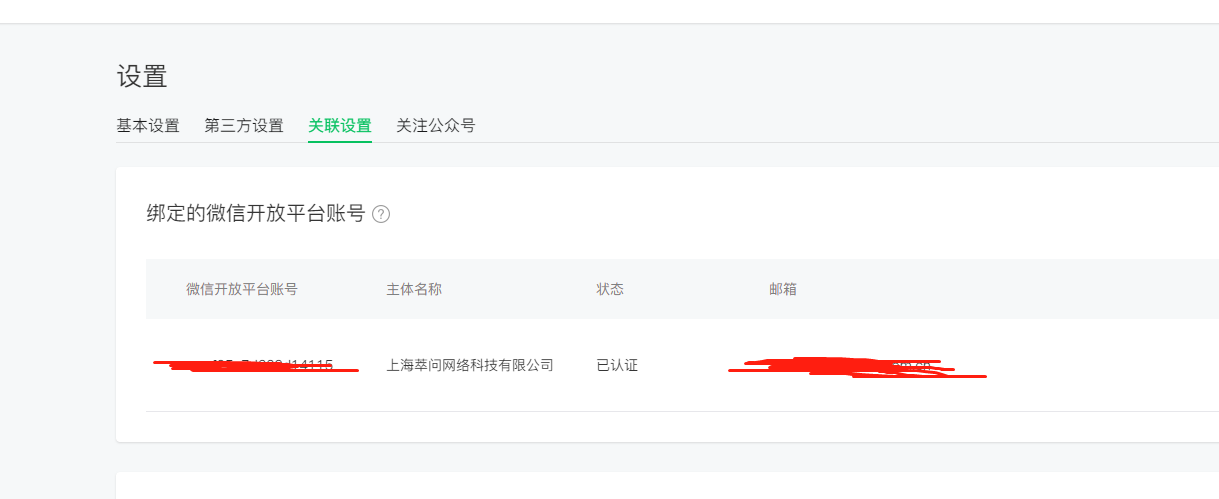Switch to the 第三方设置 tab
The height and width of the screenshot is (499, 1219).
[x=244, y=126]
